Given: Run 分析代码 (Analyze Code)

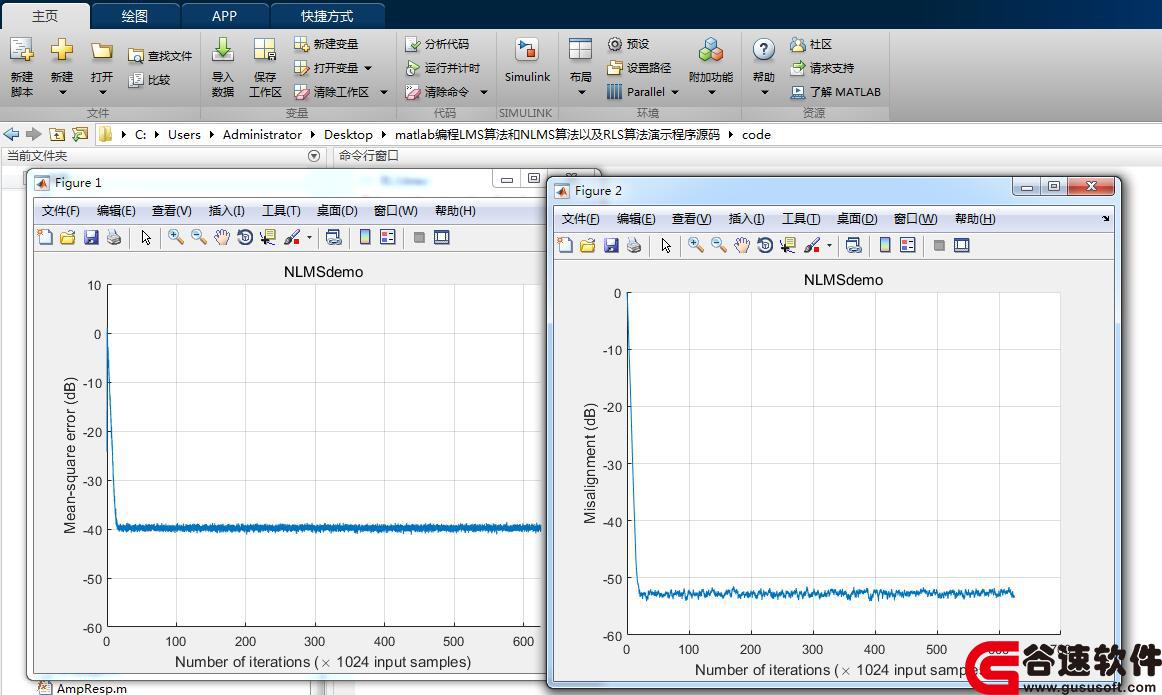Looking at the screenshot, I should 437,44.
